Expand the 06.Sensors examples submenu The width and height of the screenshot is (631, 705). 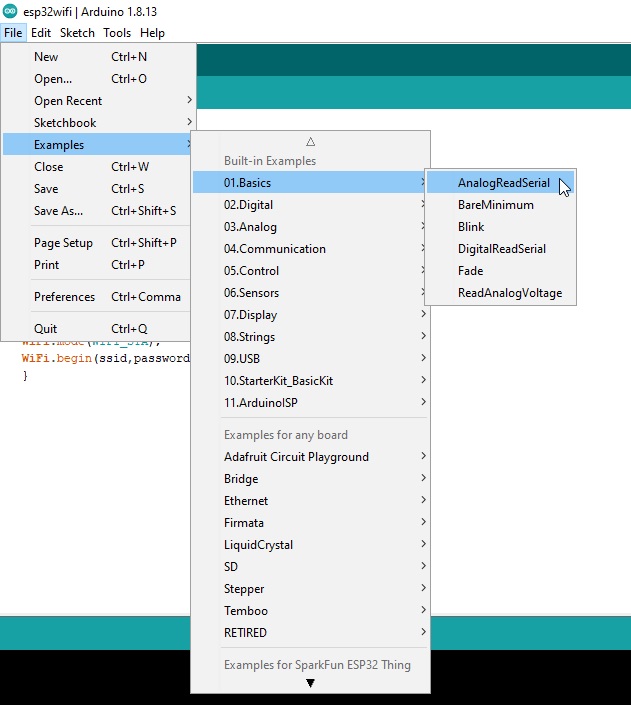coord(310,293)
